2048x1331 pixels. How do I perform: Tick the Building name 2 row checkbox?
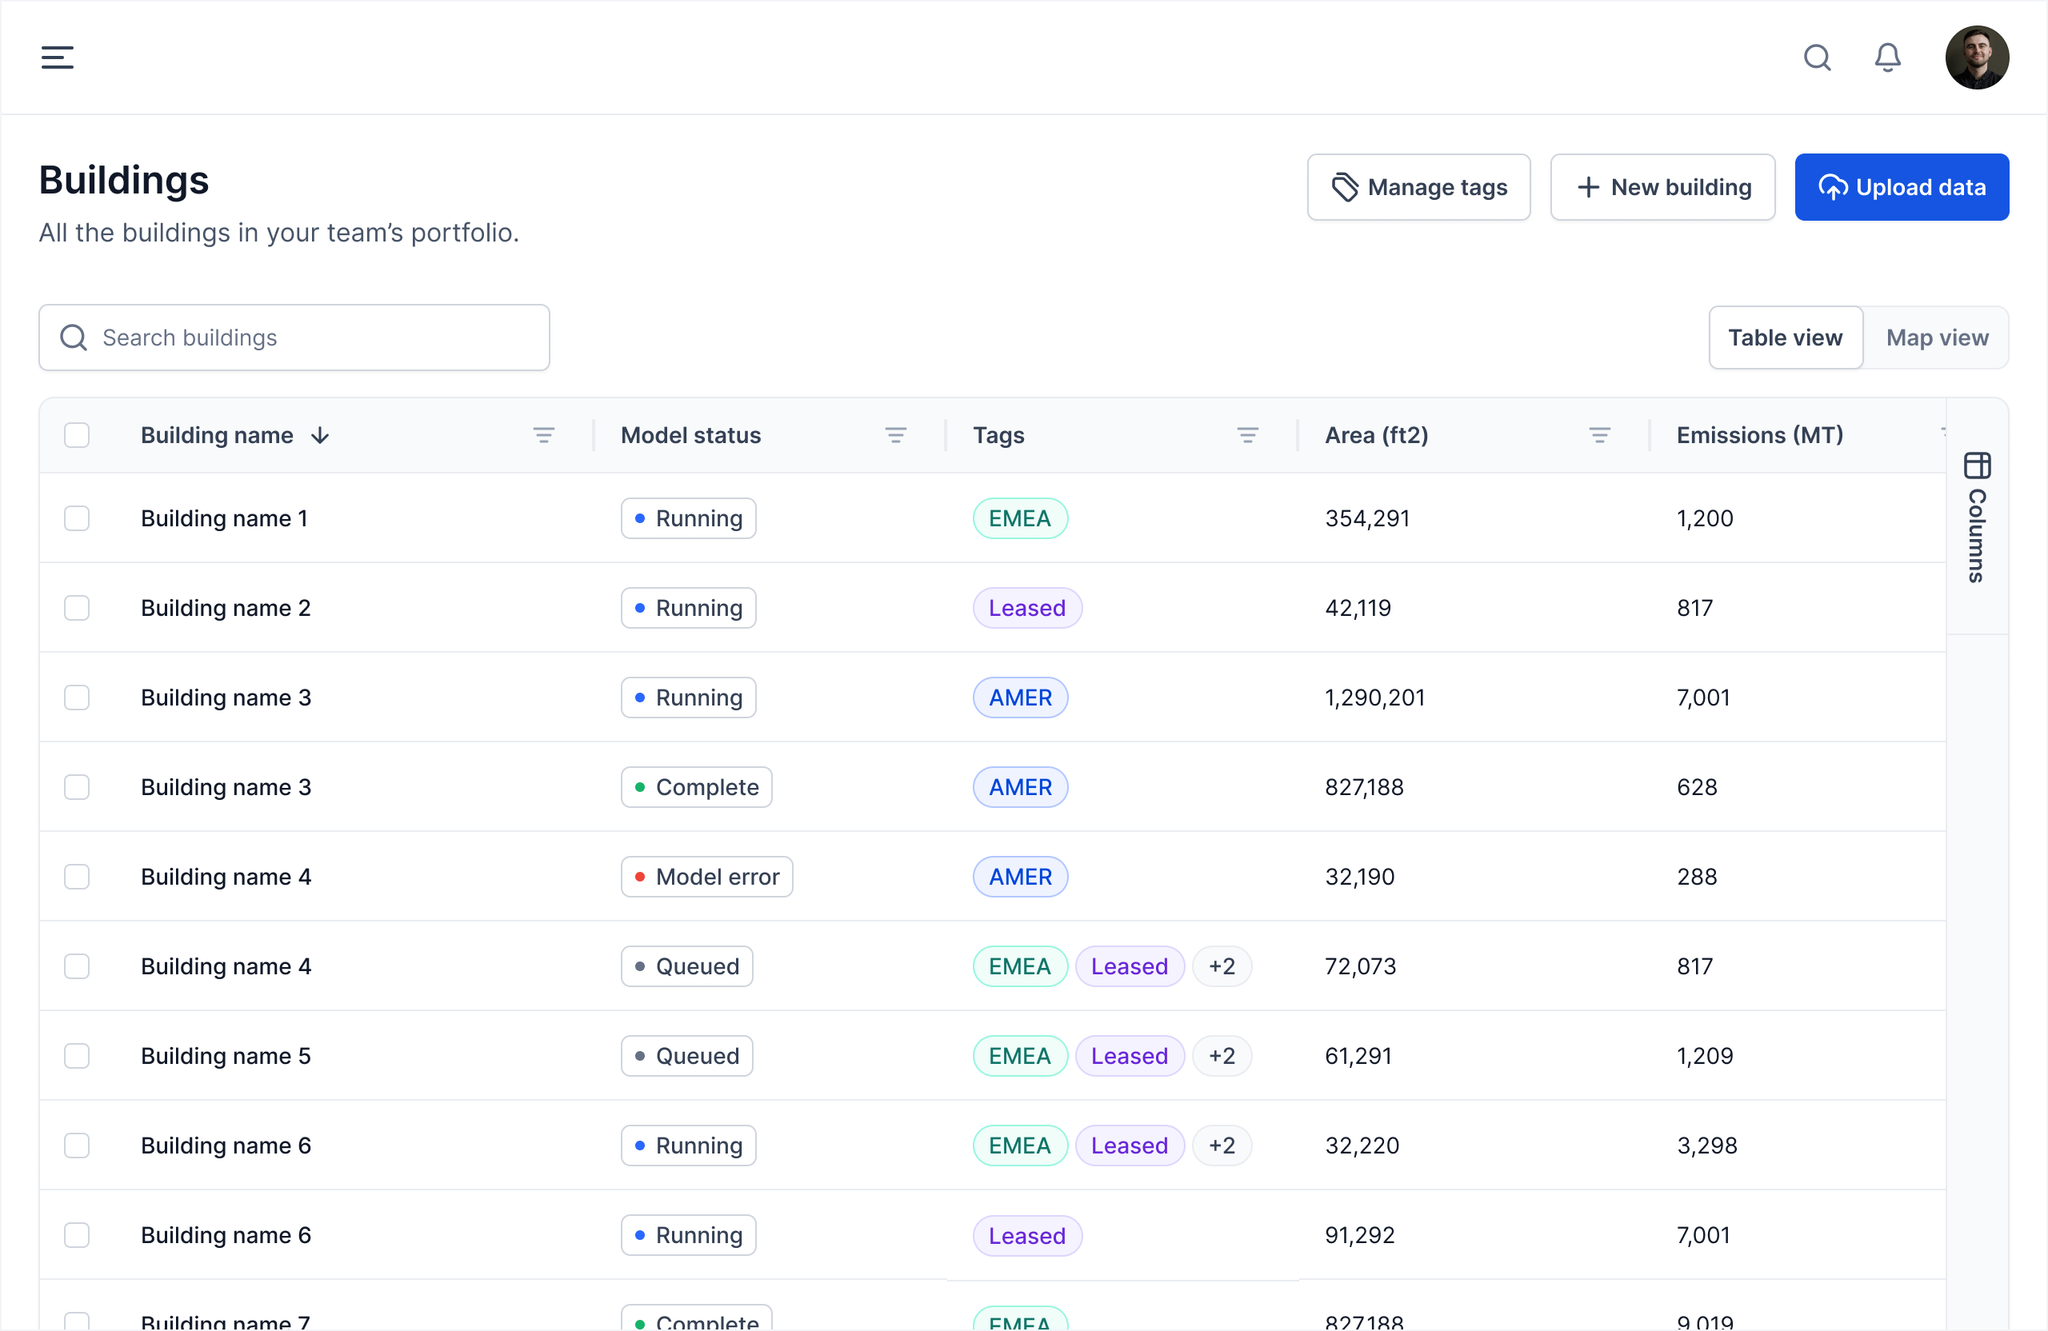pyautogui.click(x=77, y=608)
